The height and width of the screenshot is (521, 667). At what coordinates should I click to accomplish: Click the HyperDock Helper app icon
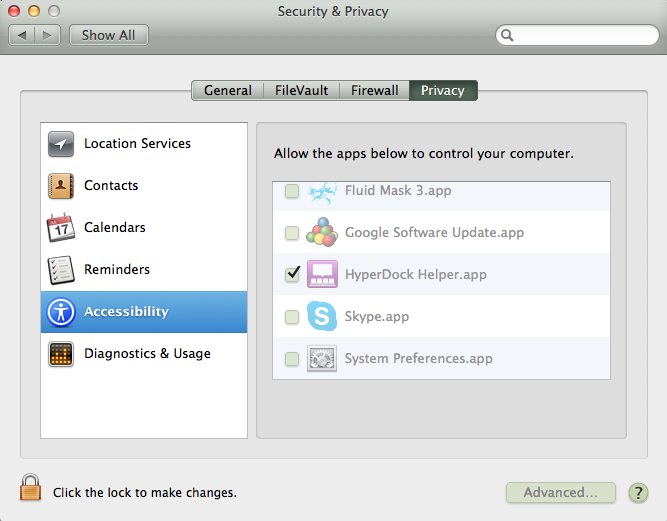click(322, 274)
